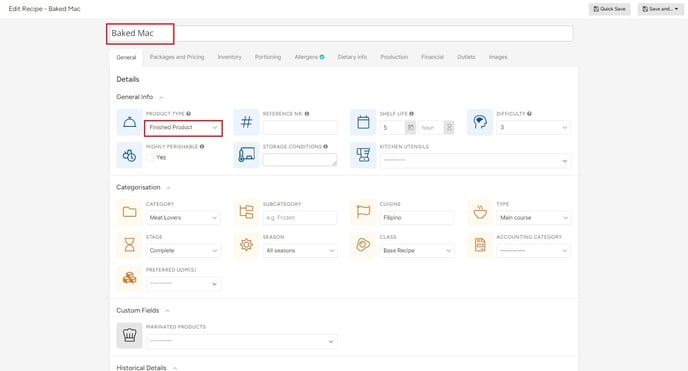The height and width of the screenshot is (371, 688).
Task: Click the shelf life date picker icon
Action: 410,128
